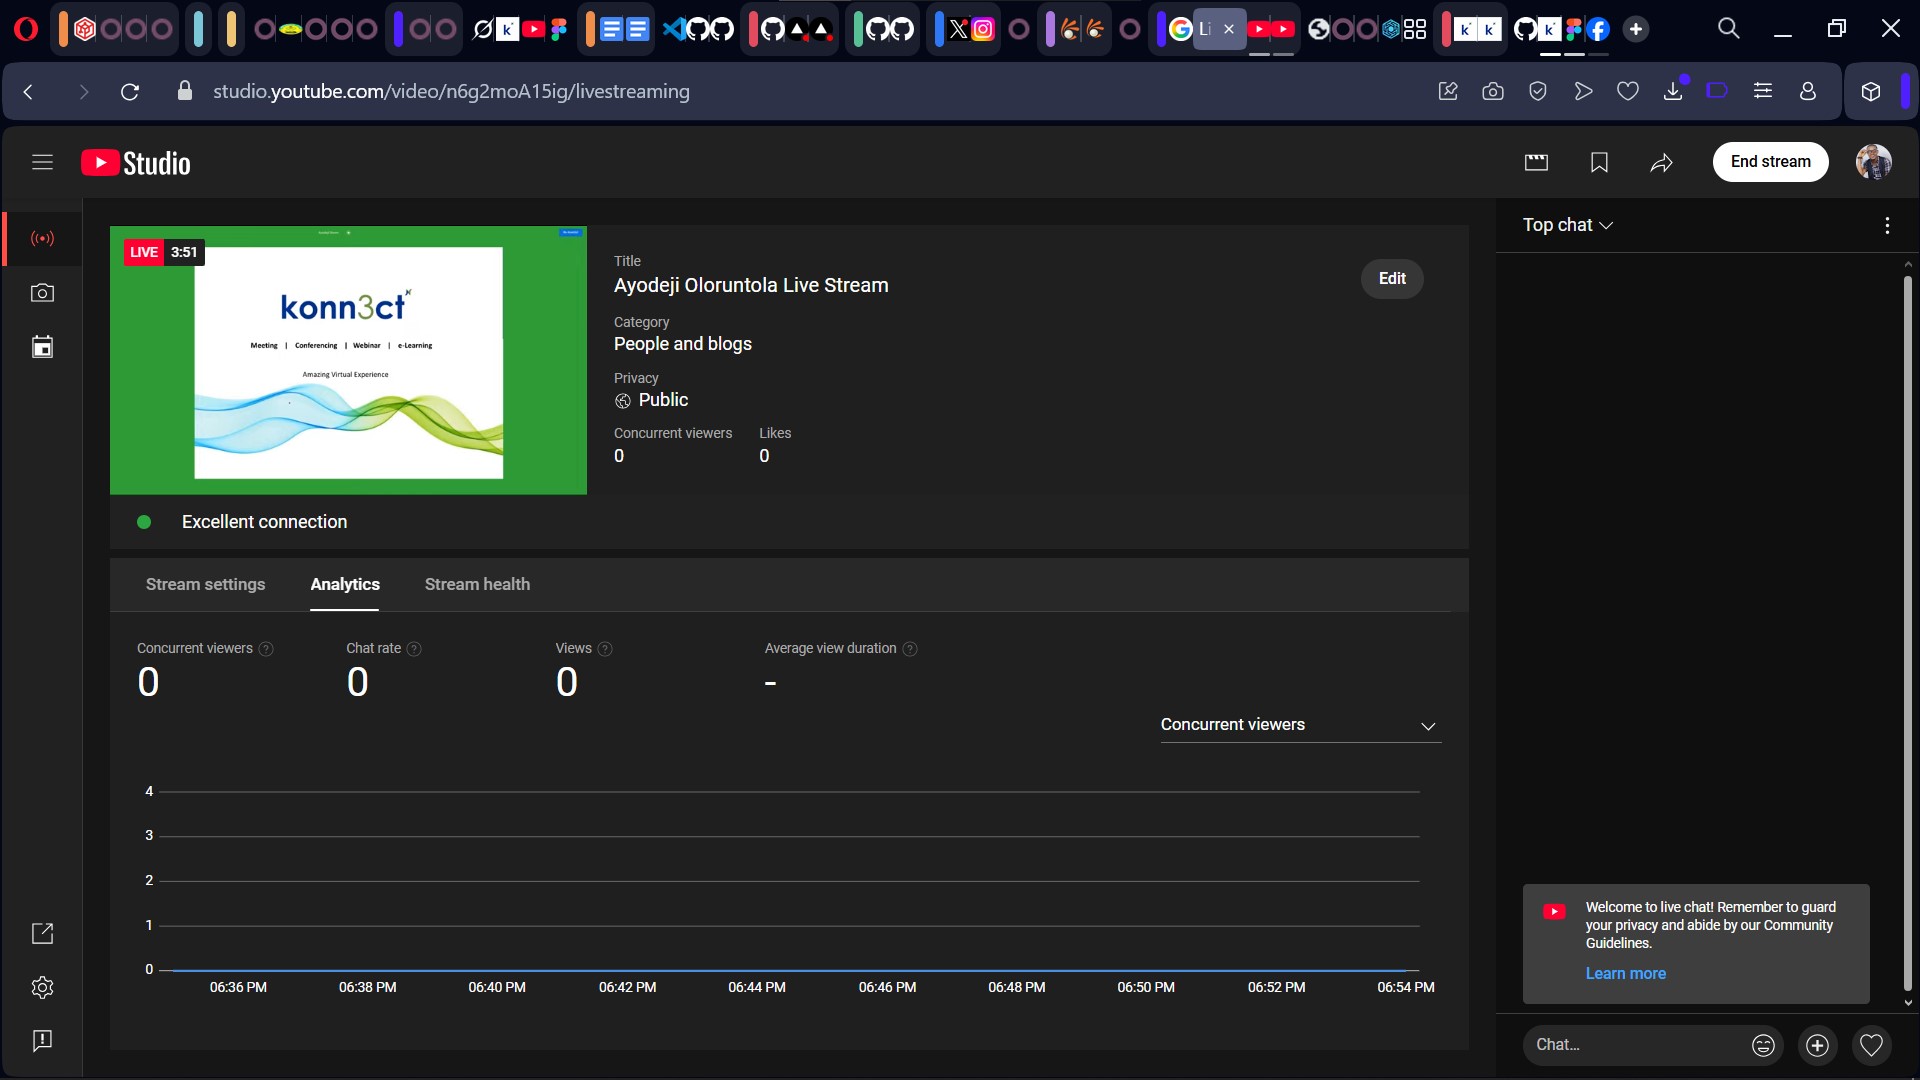Open the Stream (live) sidebar icon
The image size is (1920, 1080).
coord(42,239)
